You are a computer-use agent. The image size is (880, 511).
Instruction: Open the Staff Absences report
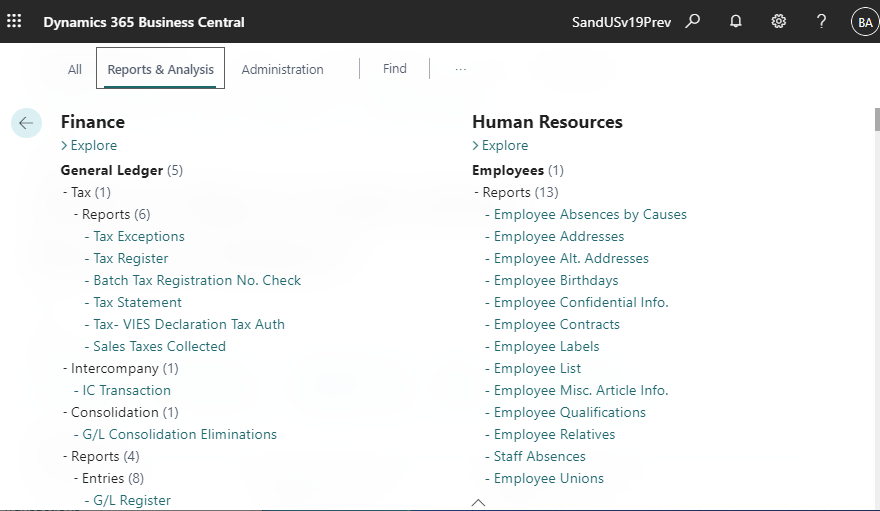point(539,457)
